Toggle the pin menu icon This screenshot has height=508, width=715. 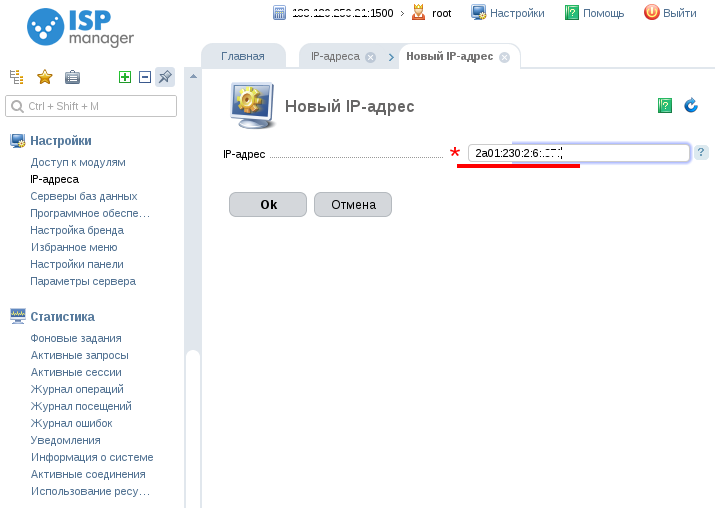(165, 77)
